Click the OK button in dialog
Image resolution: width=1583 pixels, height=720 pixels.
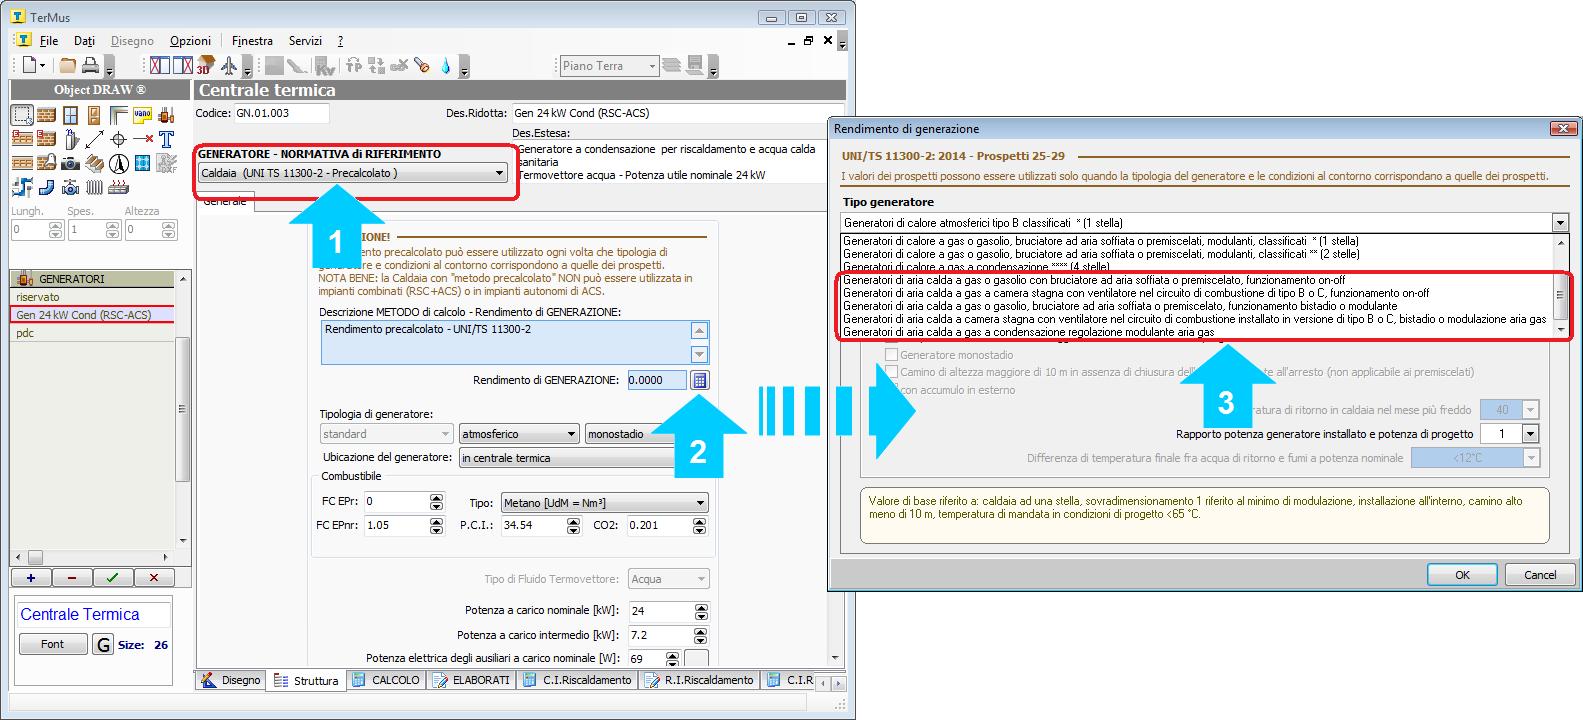coord(1461,575)
